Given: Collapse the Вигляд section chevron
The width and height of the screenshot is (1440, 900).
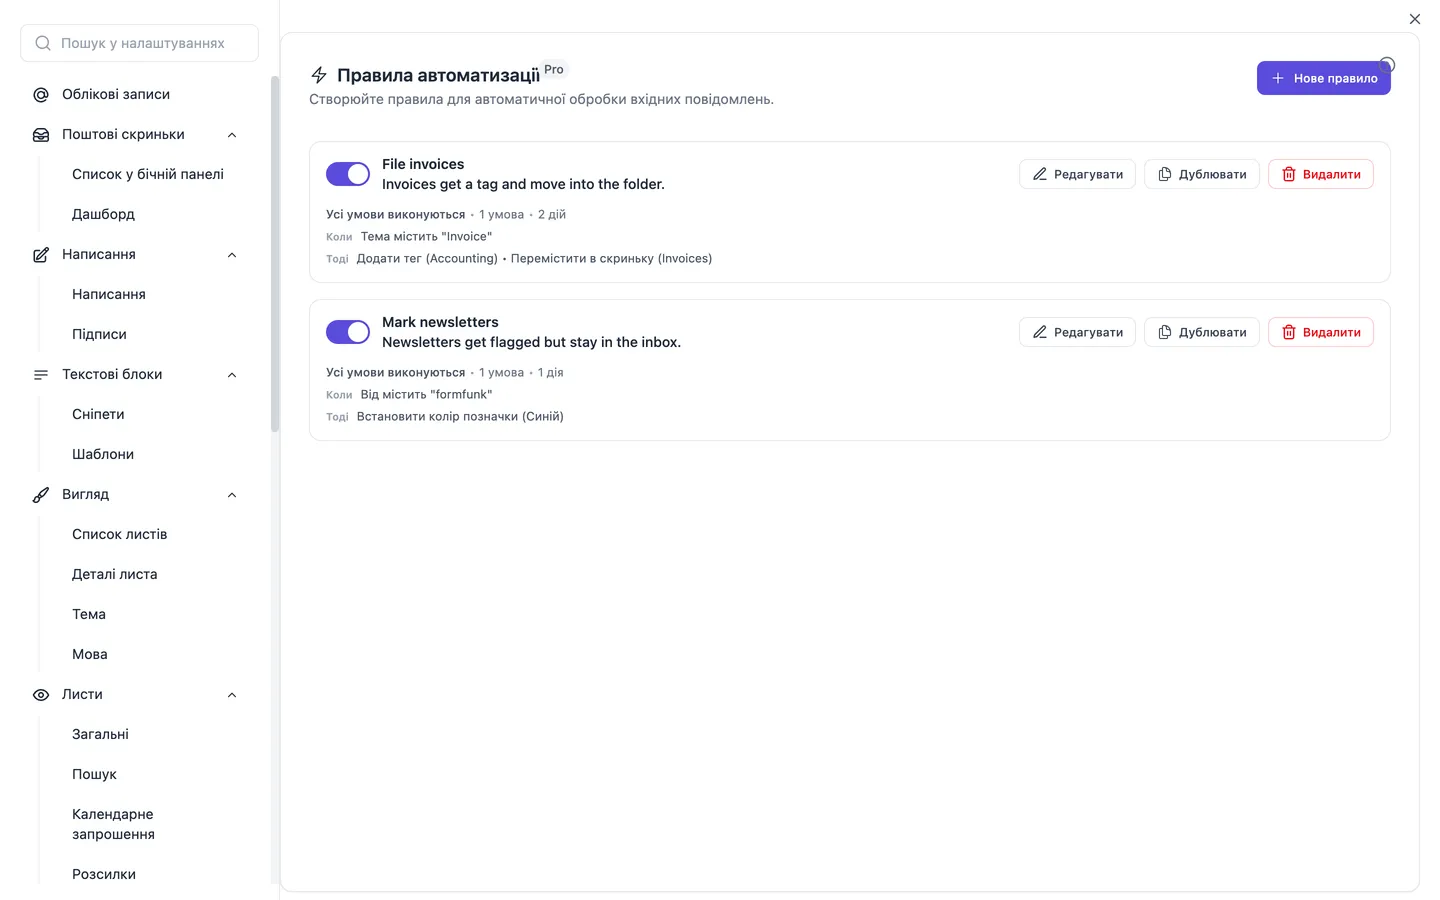Looking at the screenshot, I should [x=232, y=495].
